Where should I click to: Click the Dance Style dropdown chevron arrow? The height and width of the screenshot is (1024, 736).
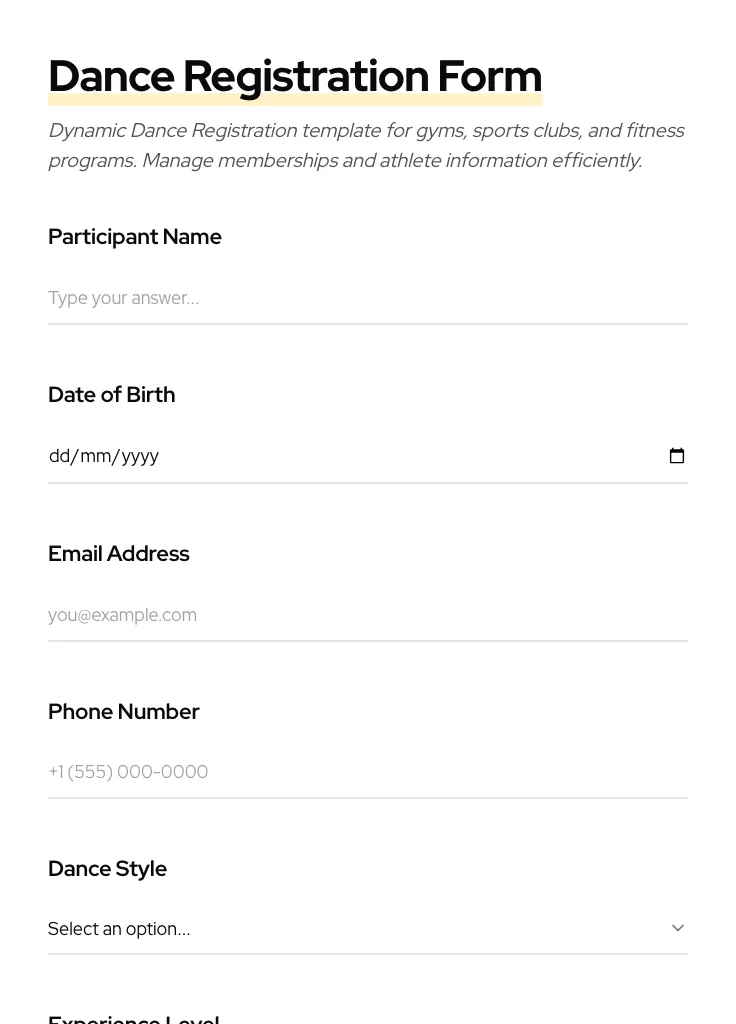(678, 928)
